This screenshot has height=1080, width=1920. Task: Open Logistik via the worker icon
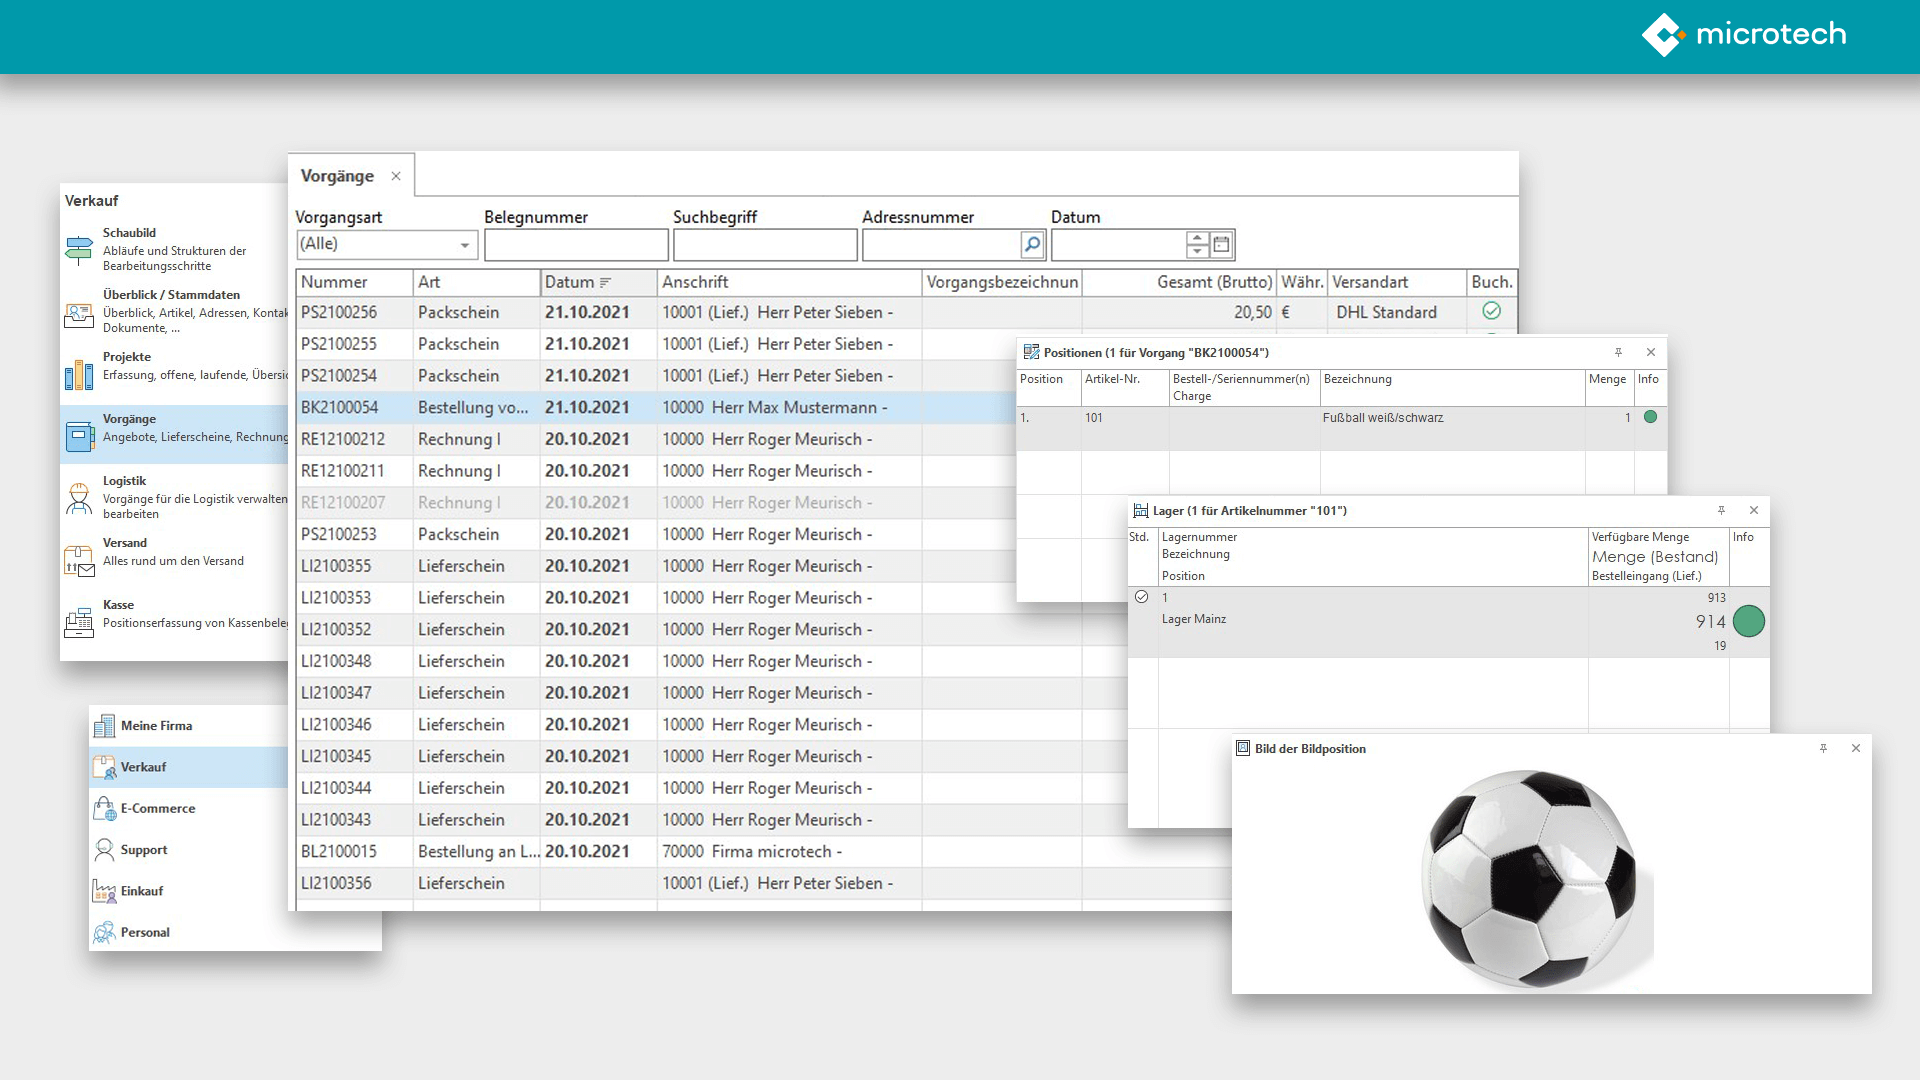click(x=79, y=499)
